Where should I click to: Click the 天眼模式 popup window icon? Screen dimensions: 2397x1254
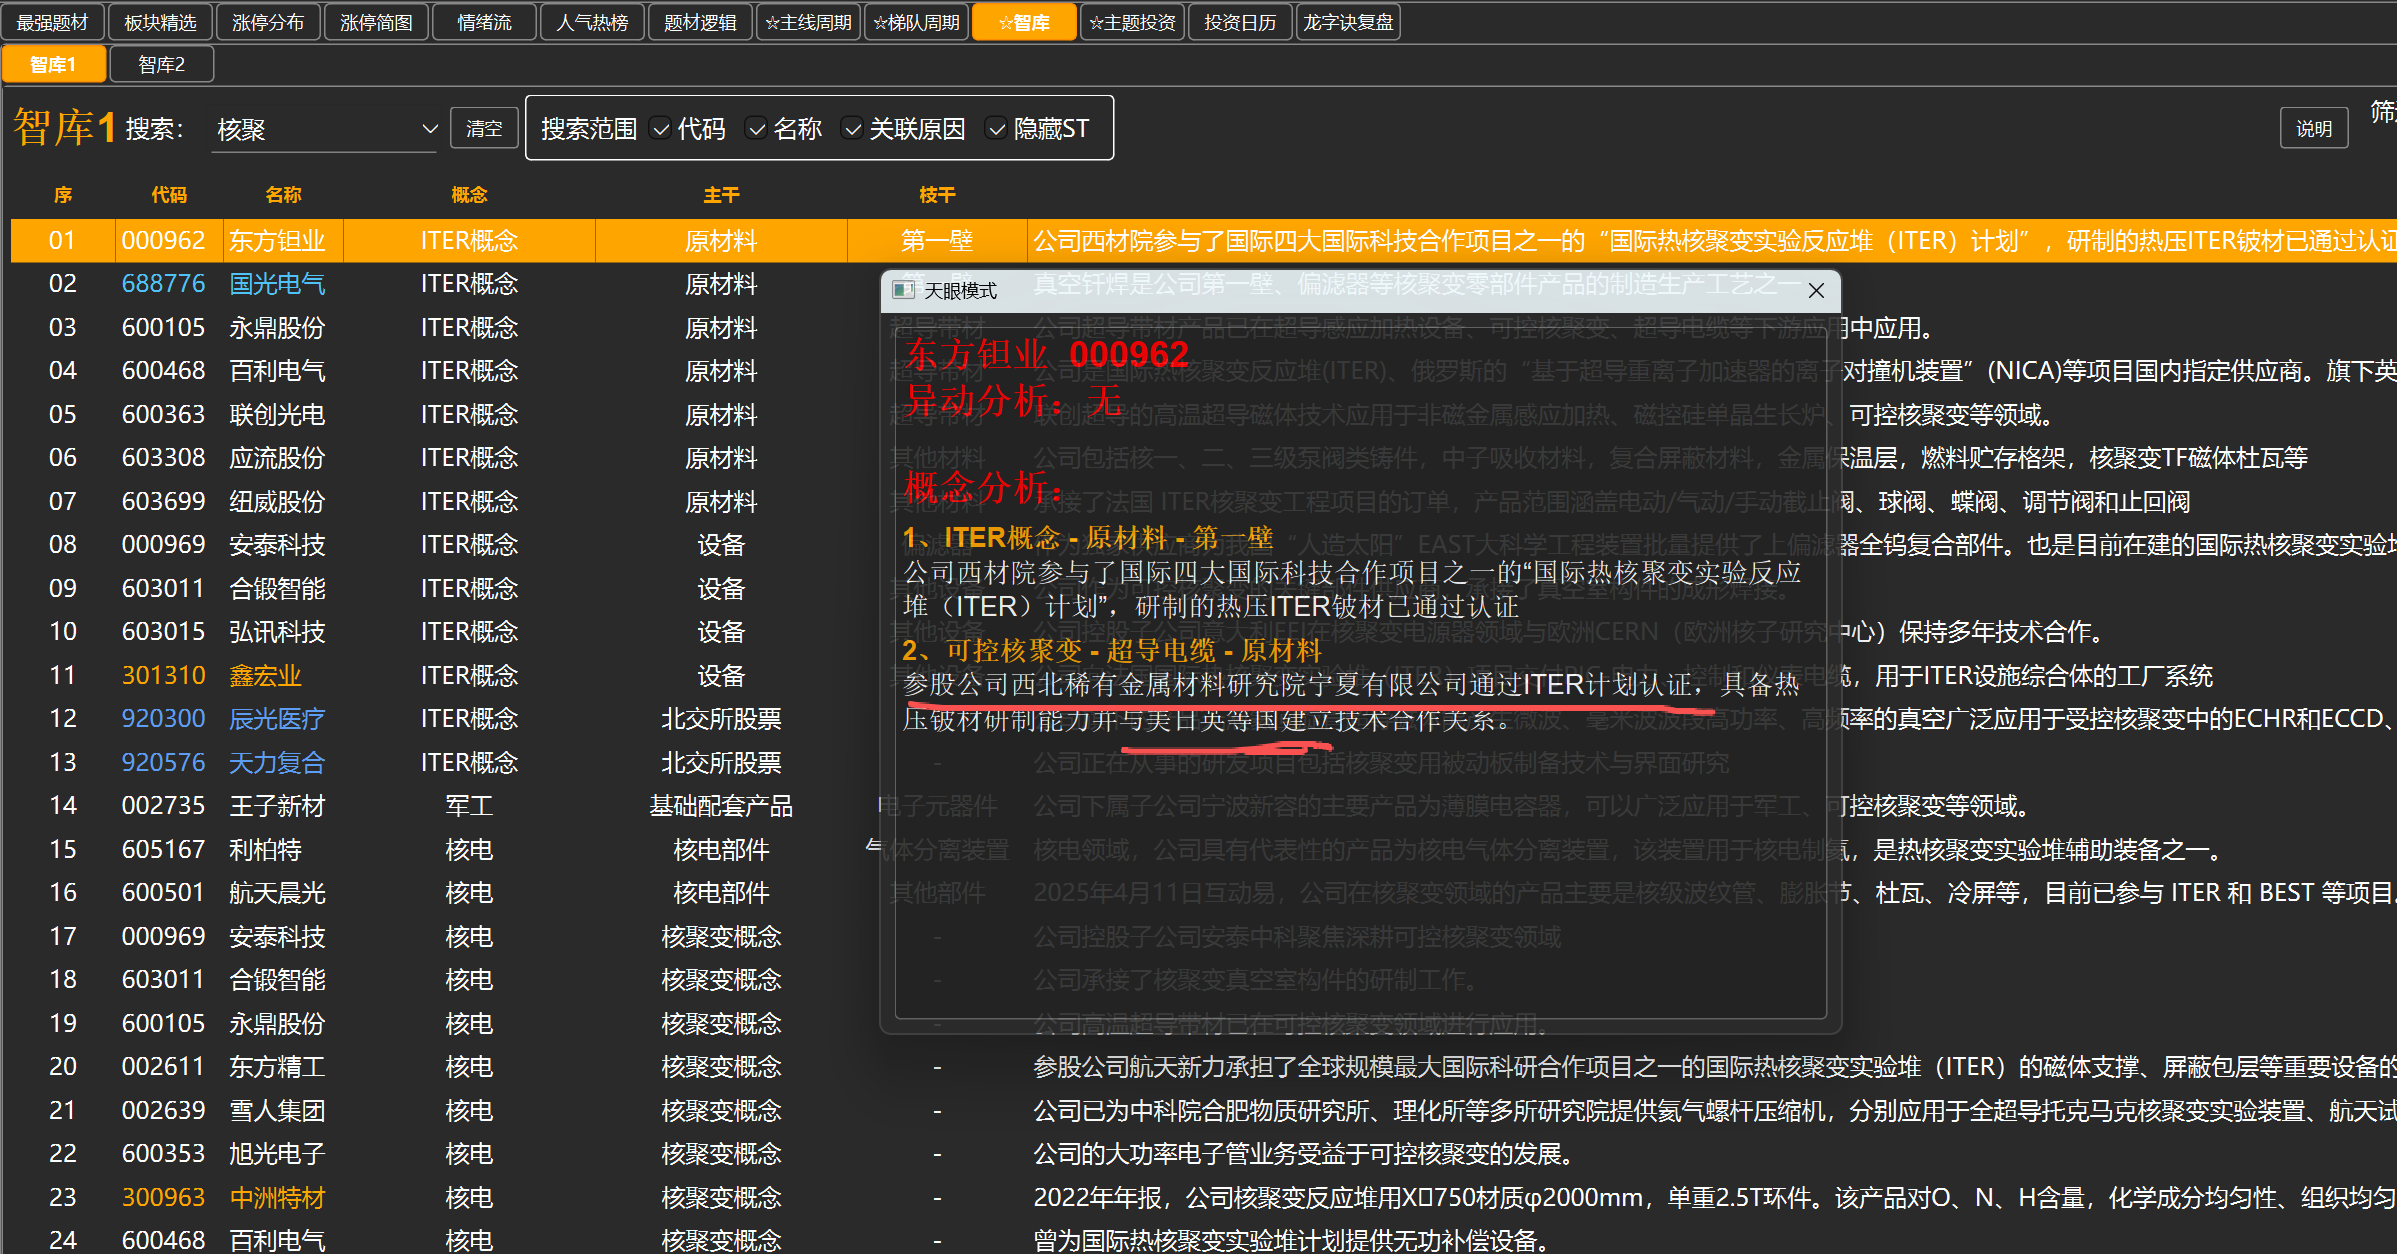point(903,290)
